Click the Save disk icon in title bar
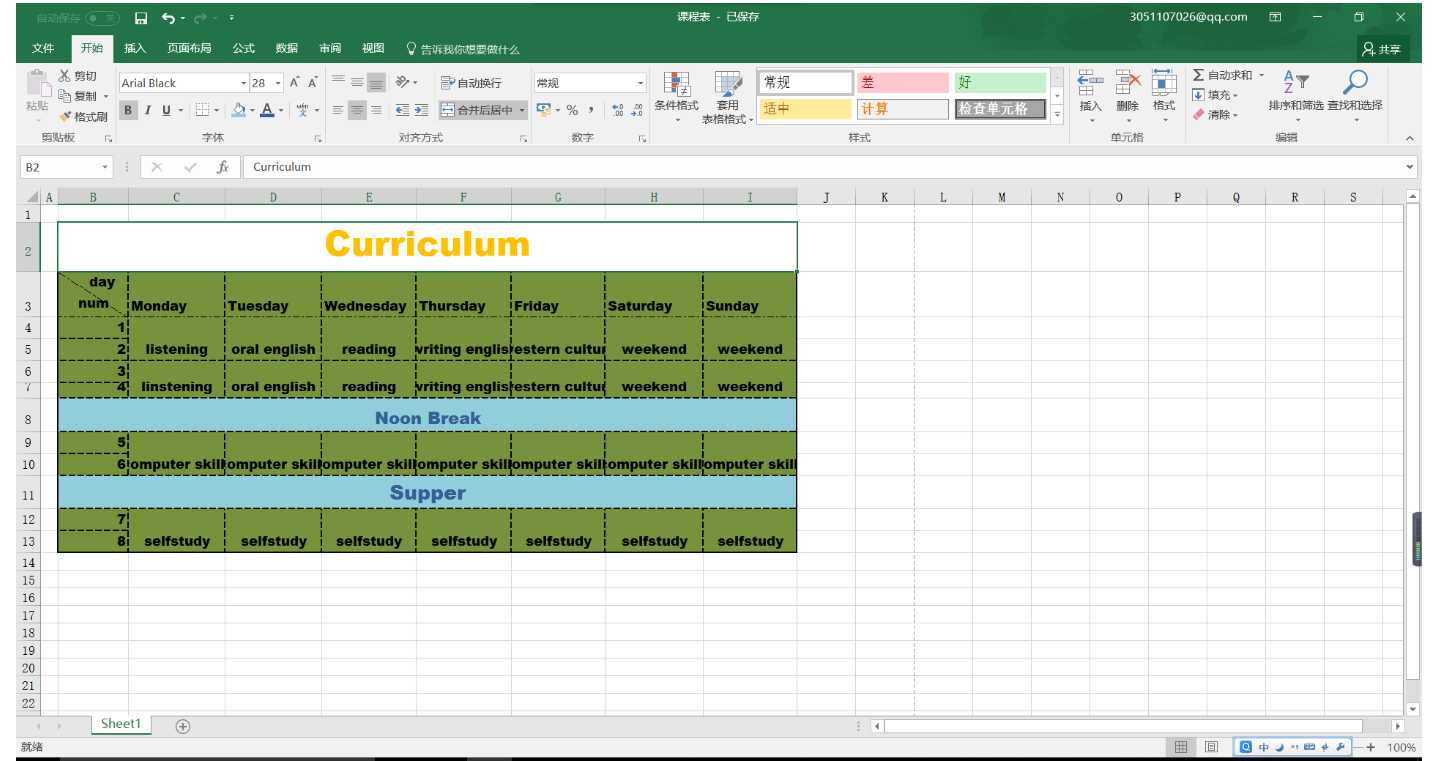1432x761 pixels. pos(141,18)
